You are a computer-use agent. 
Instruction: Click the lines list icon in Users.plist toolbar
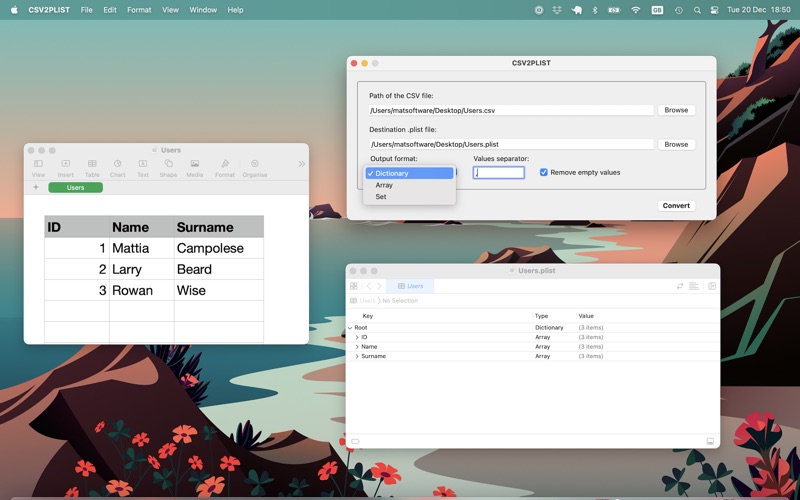[694, 286]
